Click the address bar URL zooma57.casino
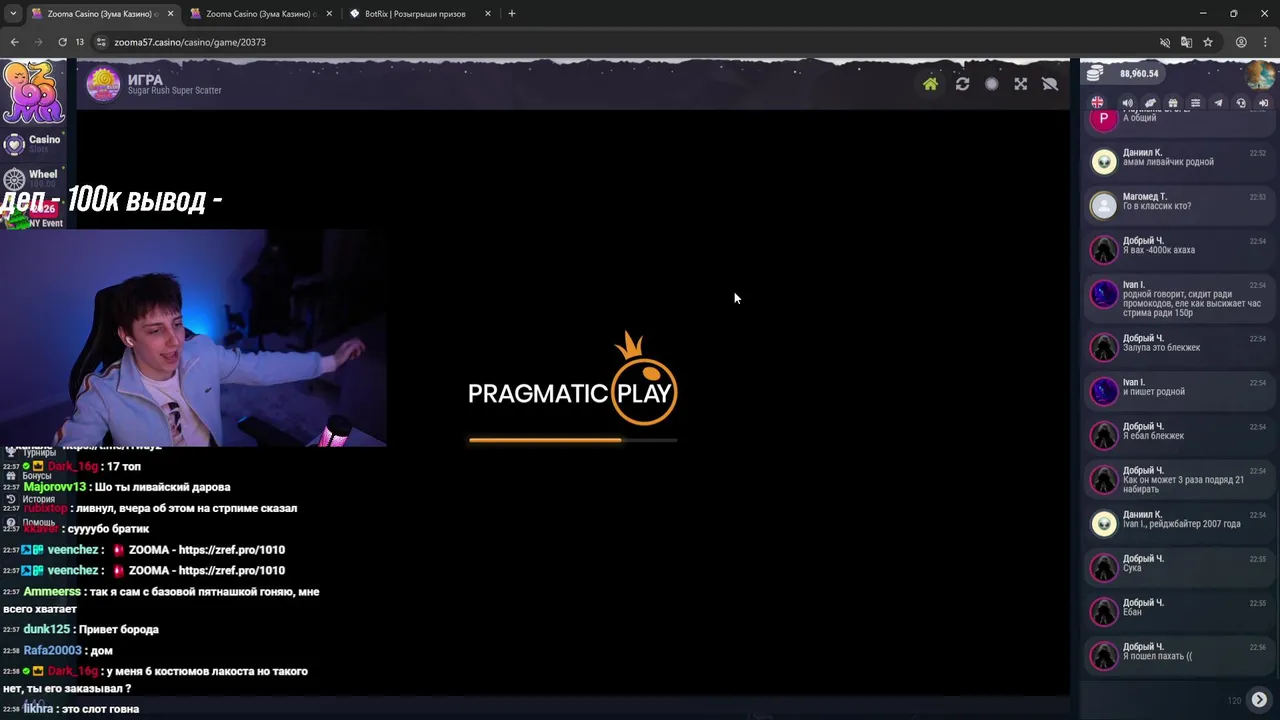1280x720 pixels. point(189,42)
